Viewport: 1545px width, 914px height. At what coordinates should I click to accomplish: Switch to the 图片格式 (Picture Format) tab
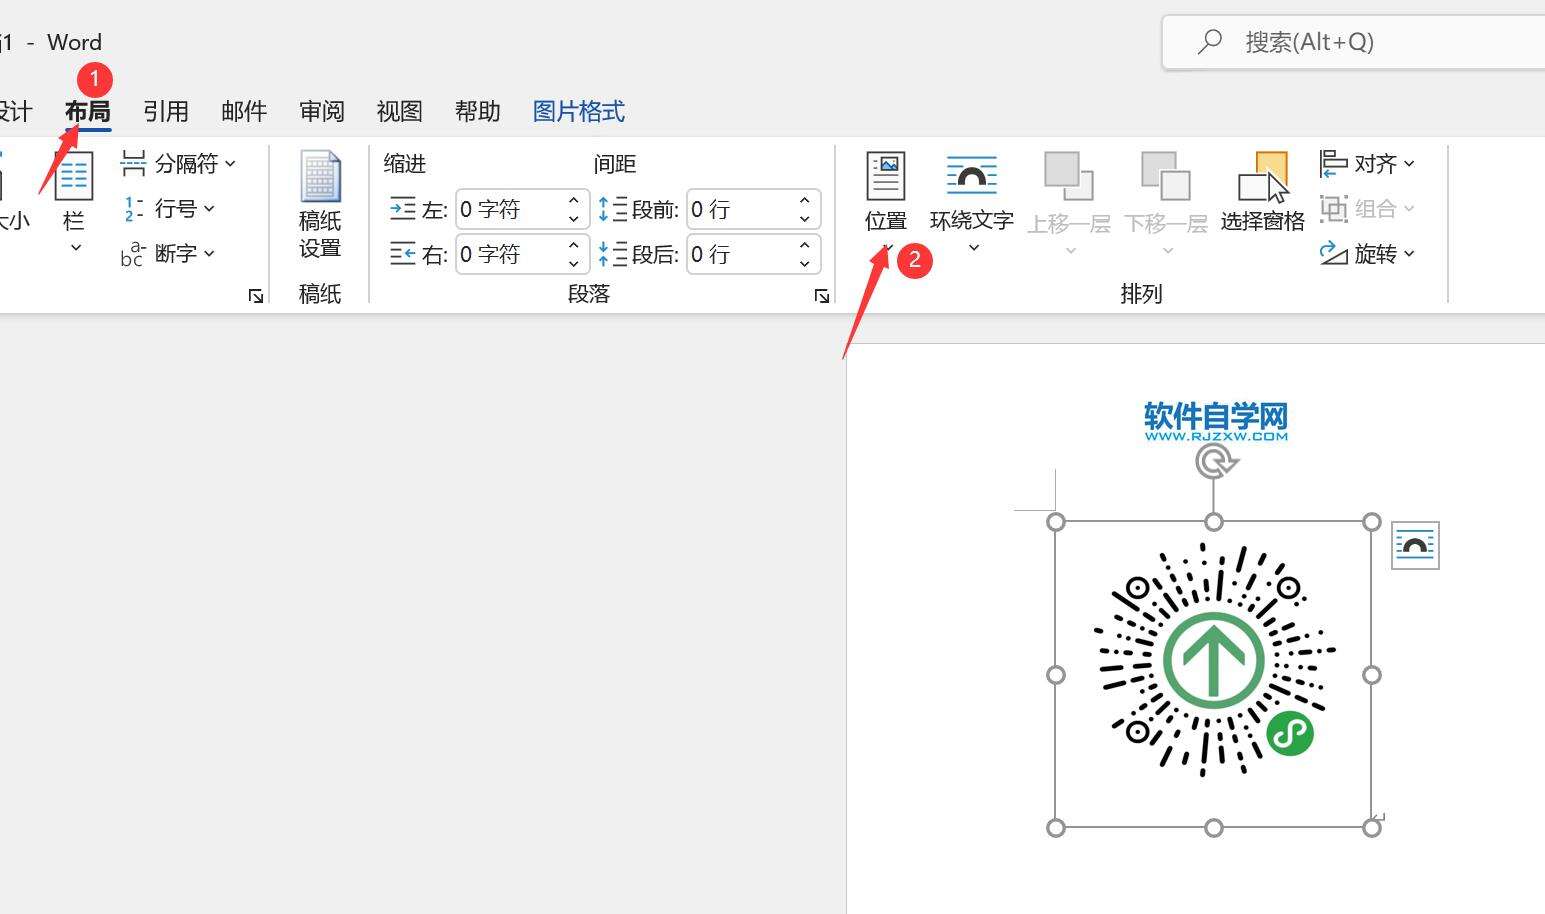click(579, 111)
